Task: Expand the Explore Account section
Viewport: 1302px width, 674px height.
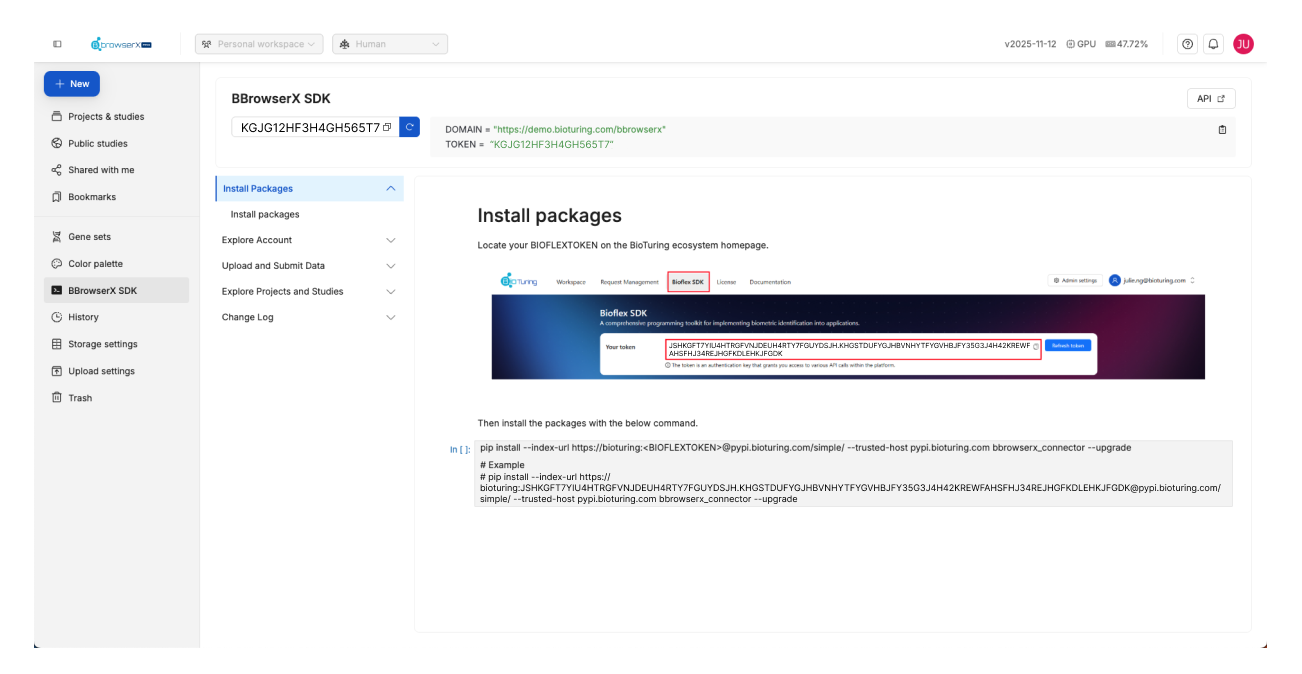Action: [310, 240]
